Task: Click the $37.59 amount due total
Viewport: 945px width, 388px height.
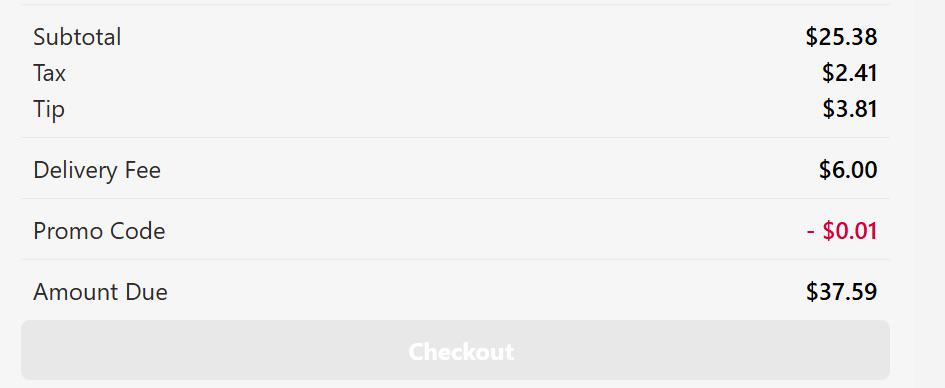Action: point(841,292)
